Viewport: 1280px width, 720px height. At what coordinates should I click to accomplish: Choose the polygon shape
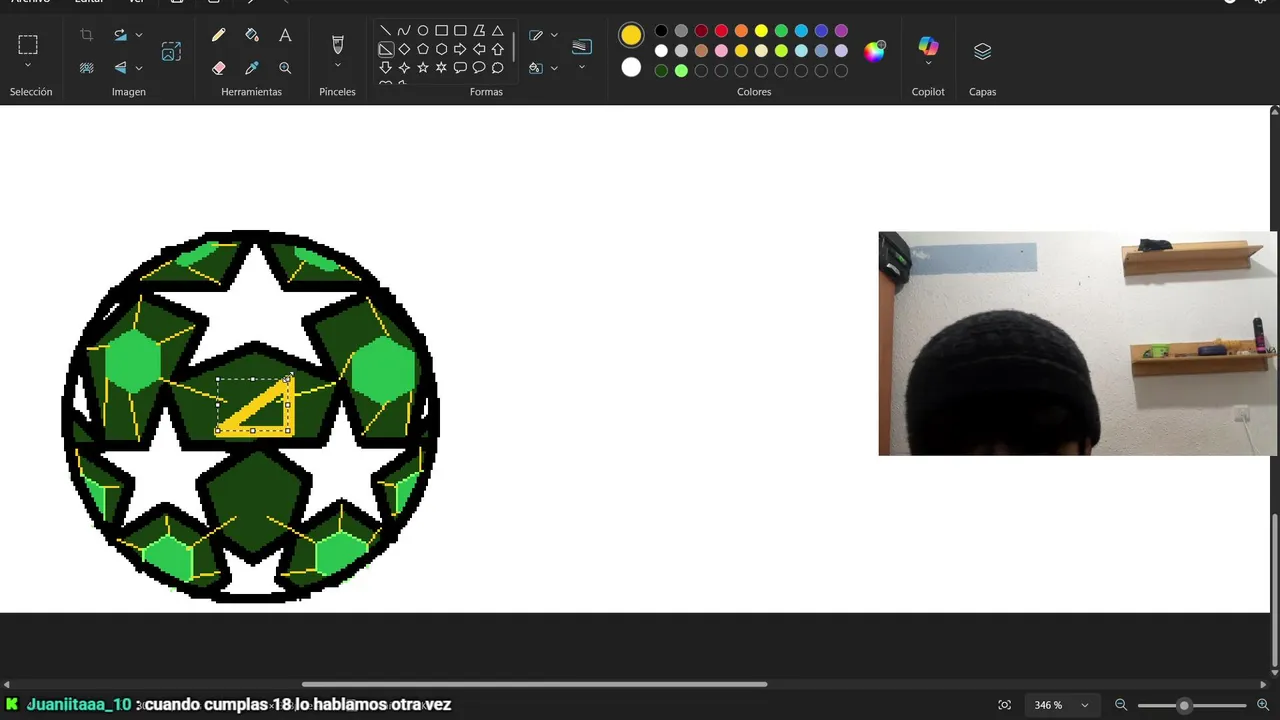tap(479, 31)
